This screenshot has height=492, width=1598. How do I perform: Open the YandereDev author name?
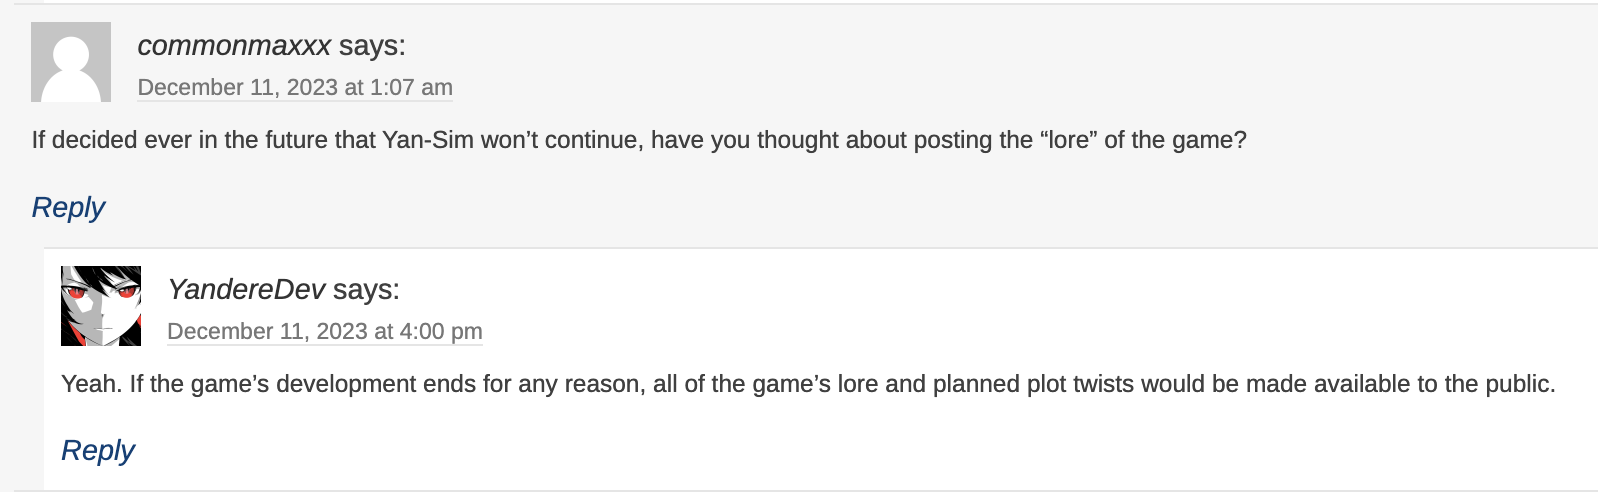point(246,290)
